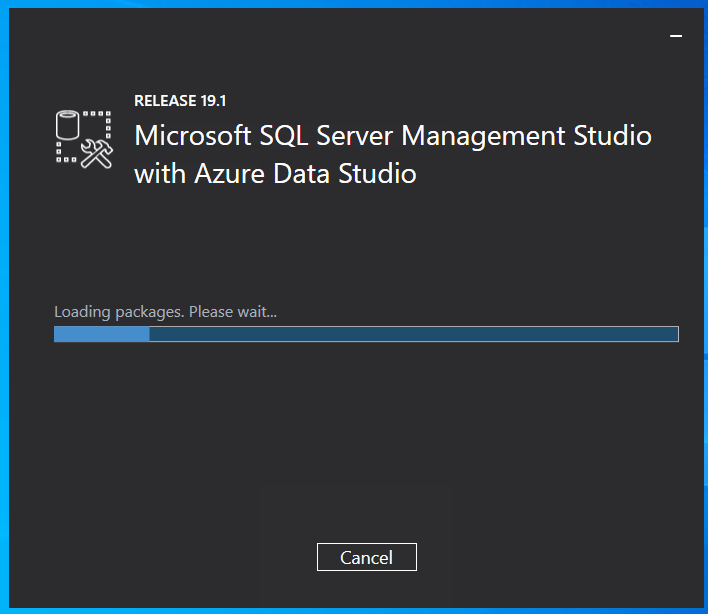Click the far right end of progress bar
Viewport: 708px width, 614px height.
[x=676, y=334]
